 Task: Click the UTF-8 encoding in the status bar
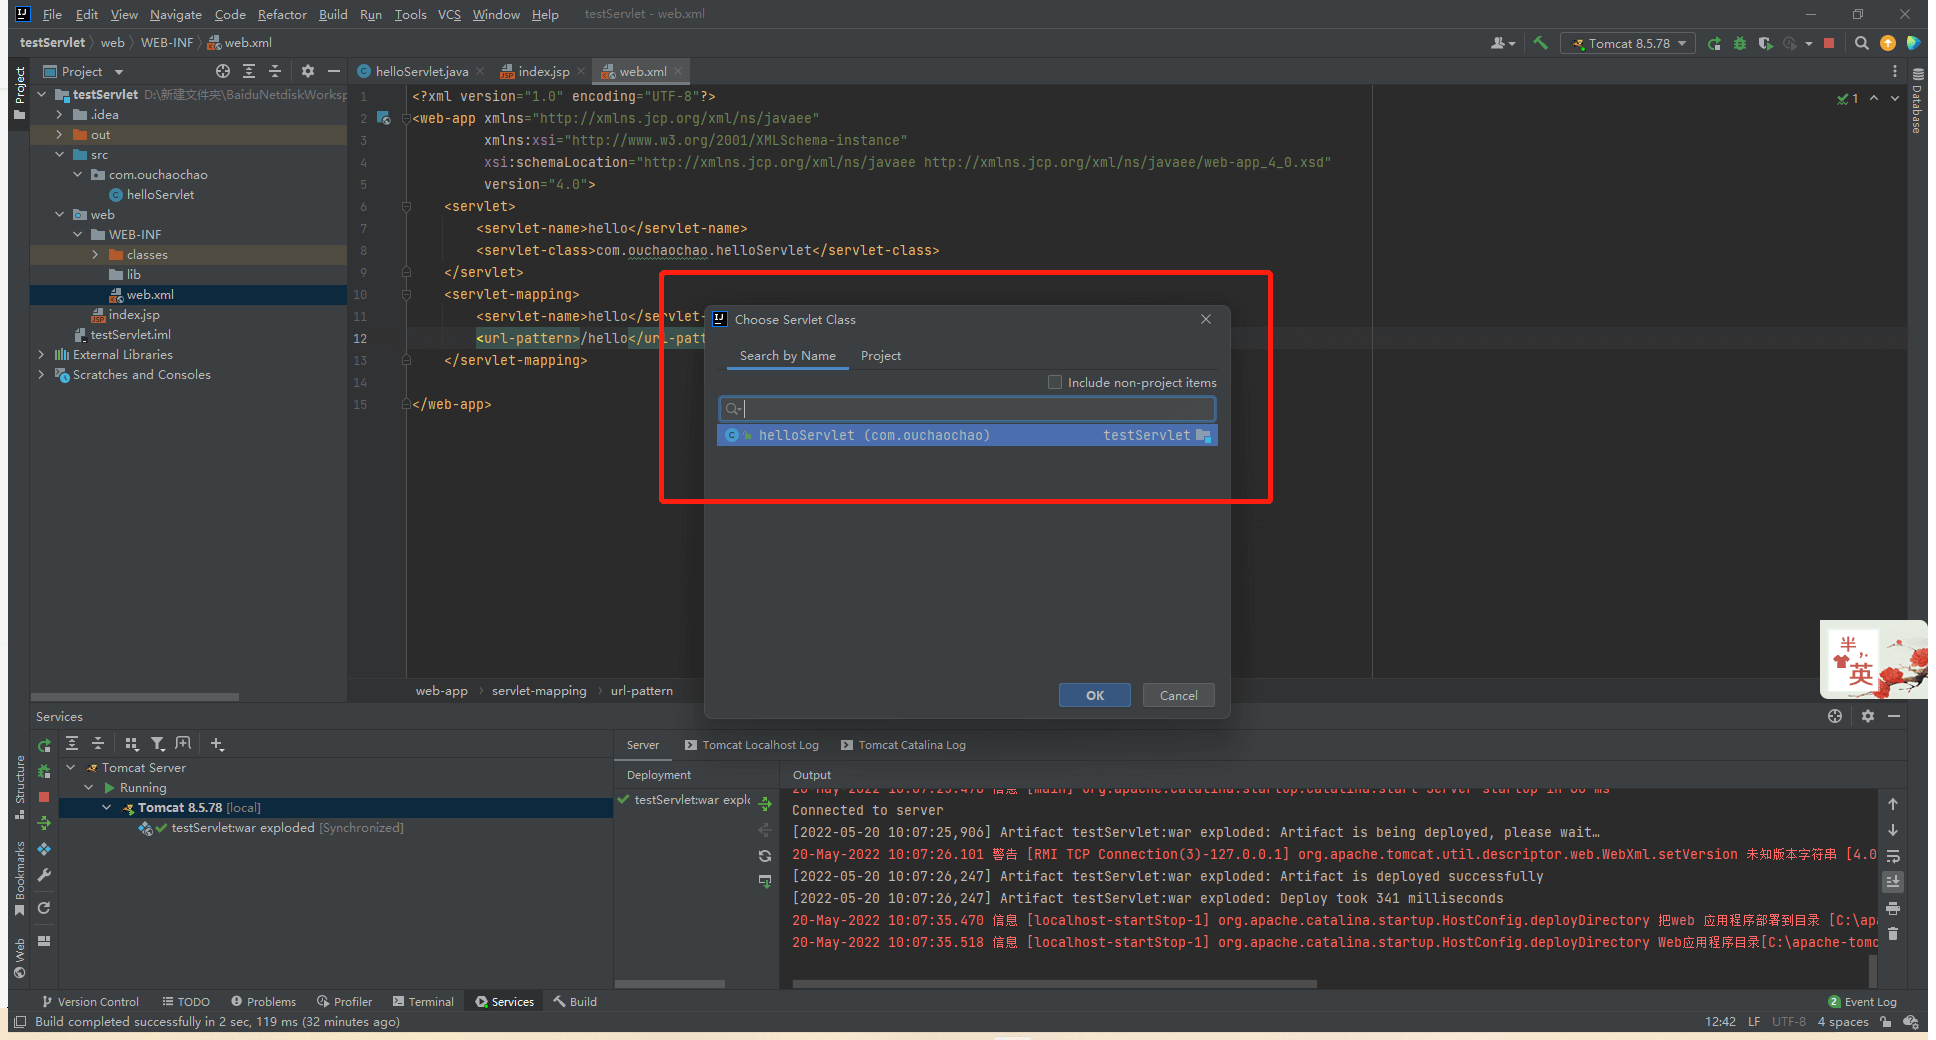coord(1789,1022)
